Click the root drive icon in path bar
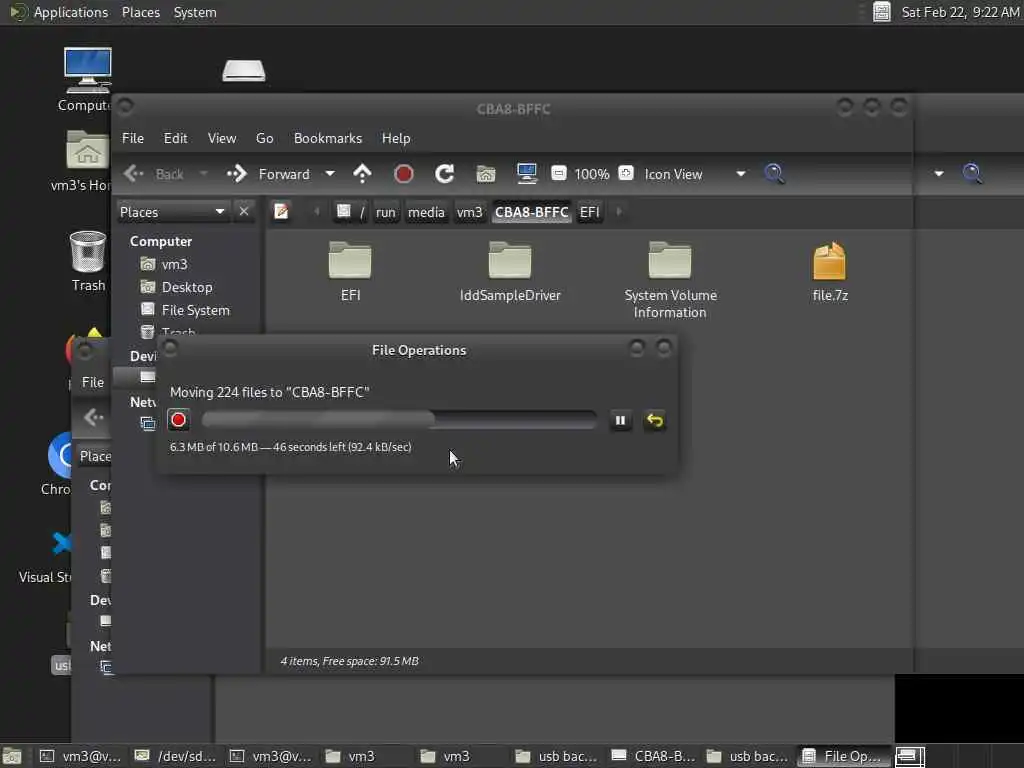Screen dimensions: 1024x768 click(x=344, y=212)
